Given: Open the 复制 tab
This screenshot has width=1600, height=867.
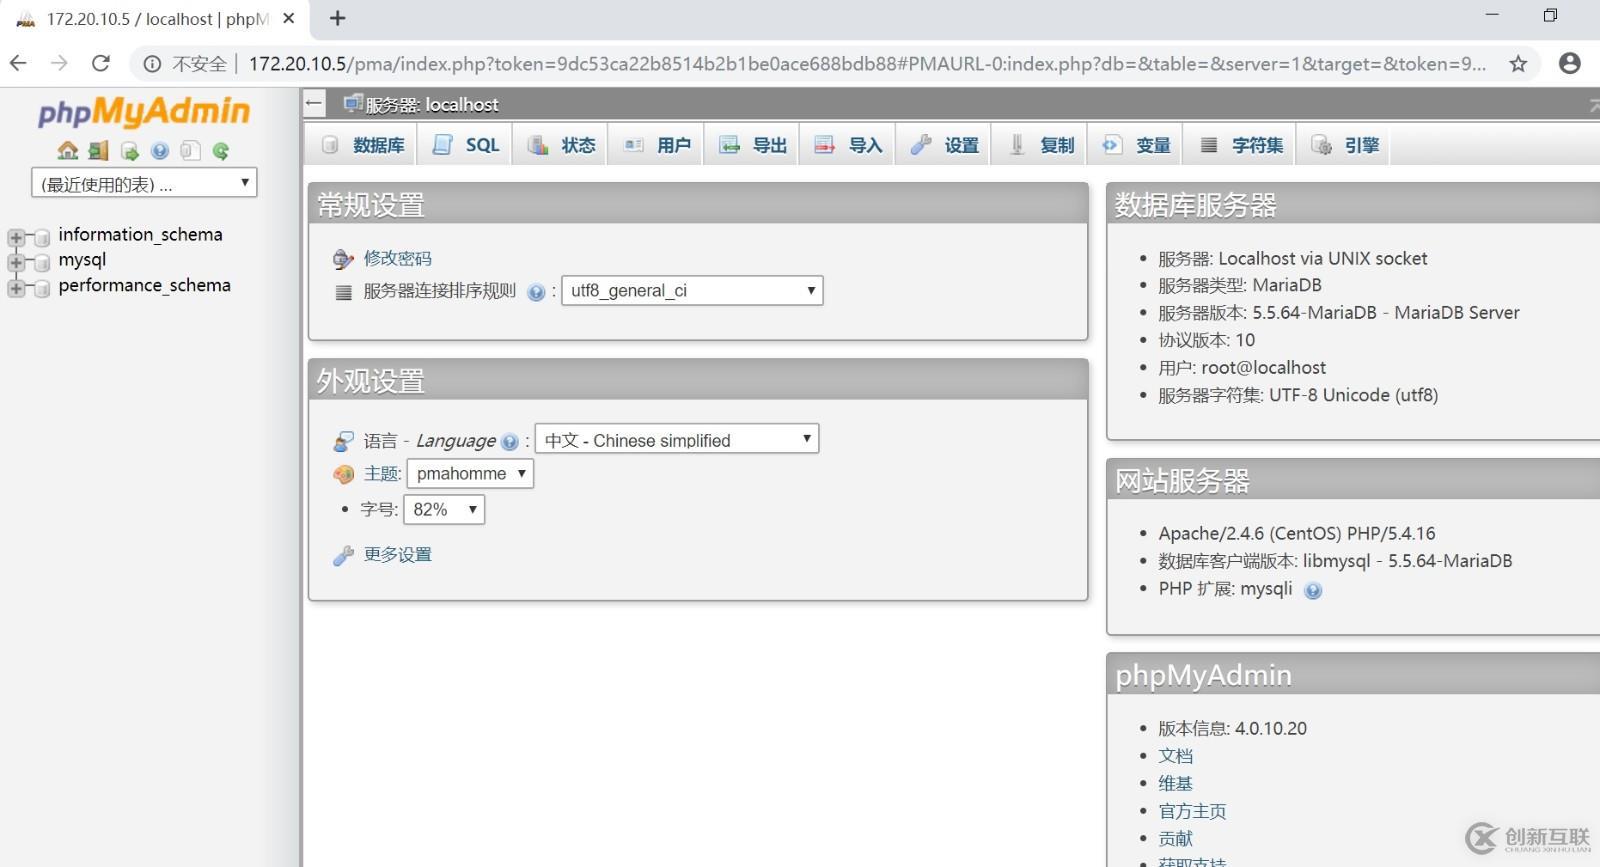Looking at the screenshot, I should point(1041,145).
